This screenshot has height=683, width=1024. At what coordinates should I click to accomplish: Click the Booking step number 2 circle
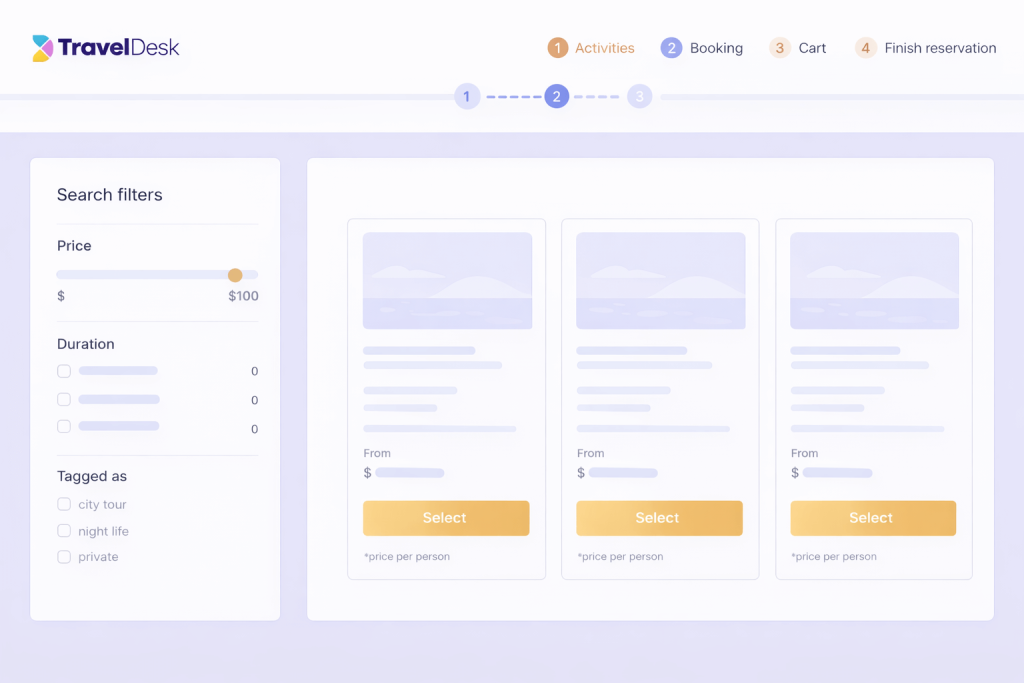pyautogui.click(x=671, y=48)
